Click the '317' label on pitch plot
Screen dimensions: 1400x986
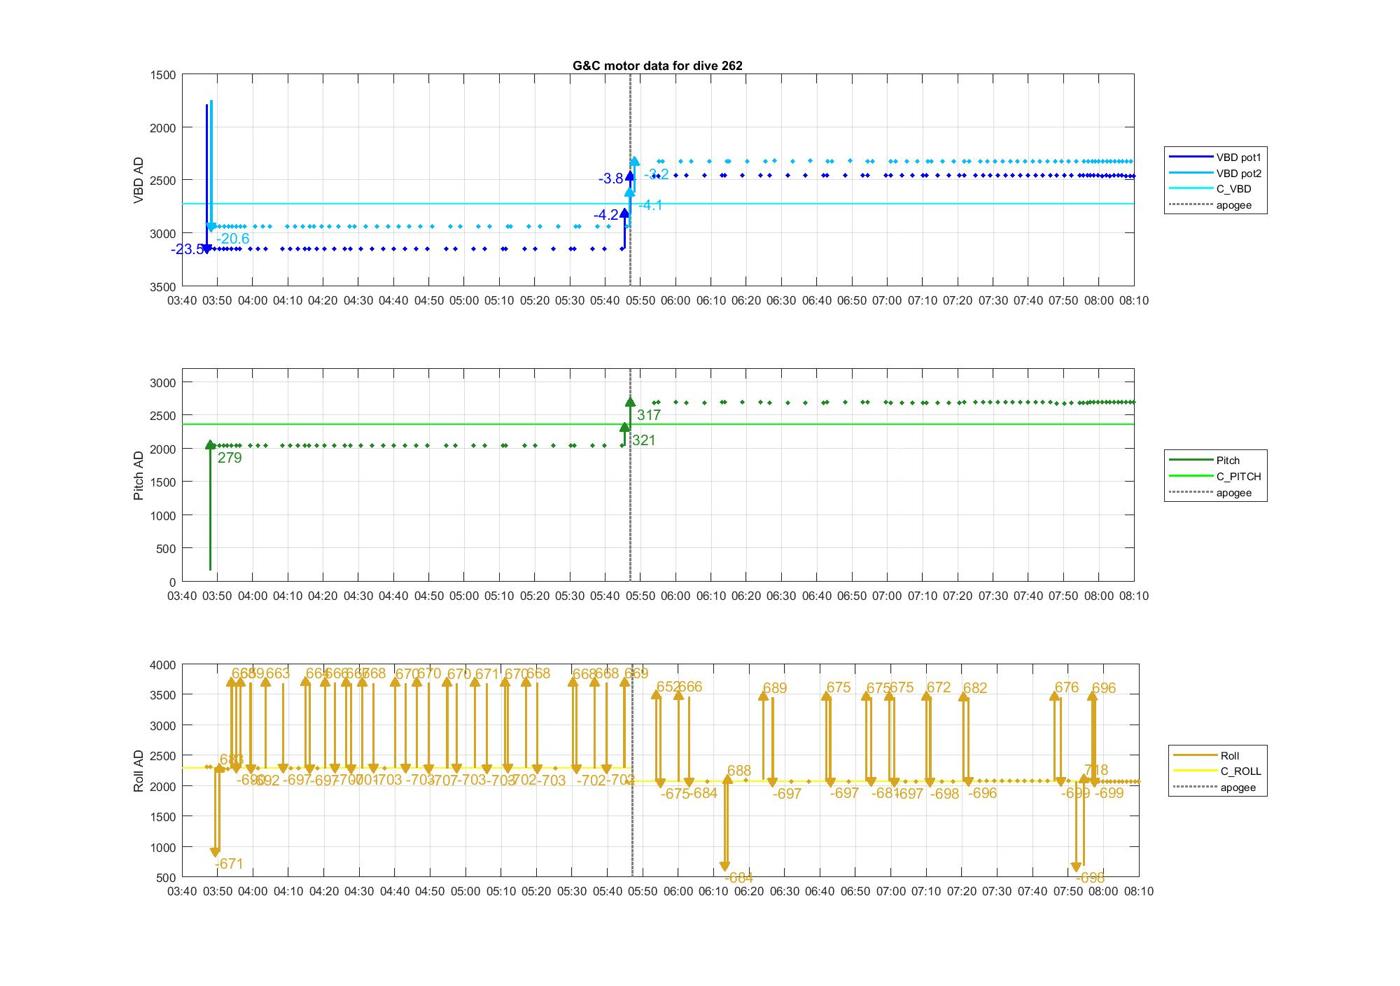(649, 415)
